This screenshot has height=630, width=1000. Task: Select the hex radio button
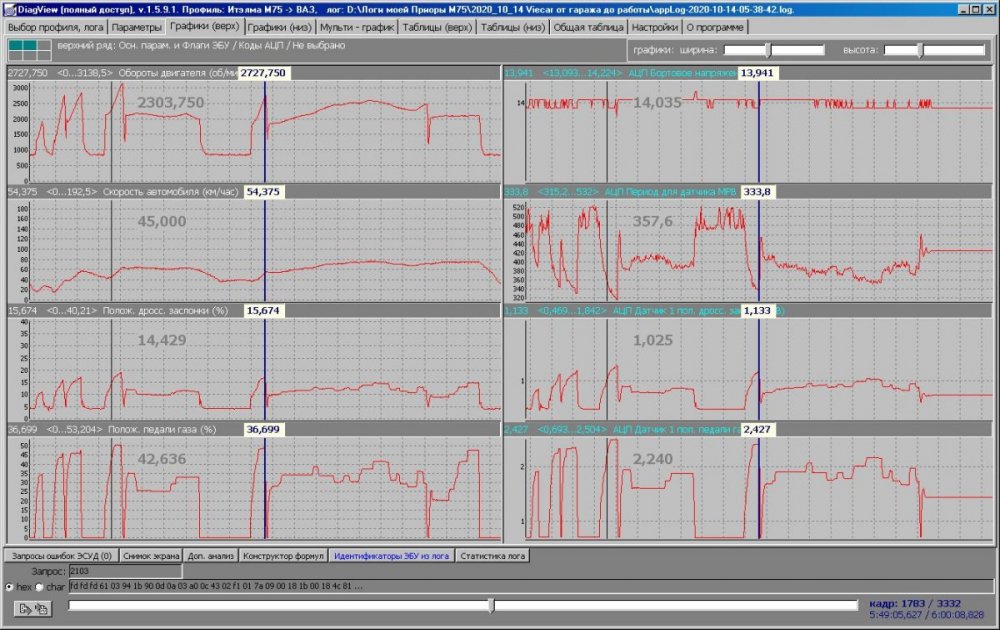click(9, 586)
